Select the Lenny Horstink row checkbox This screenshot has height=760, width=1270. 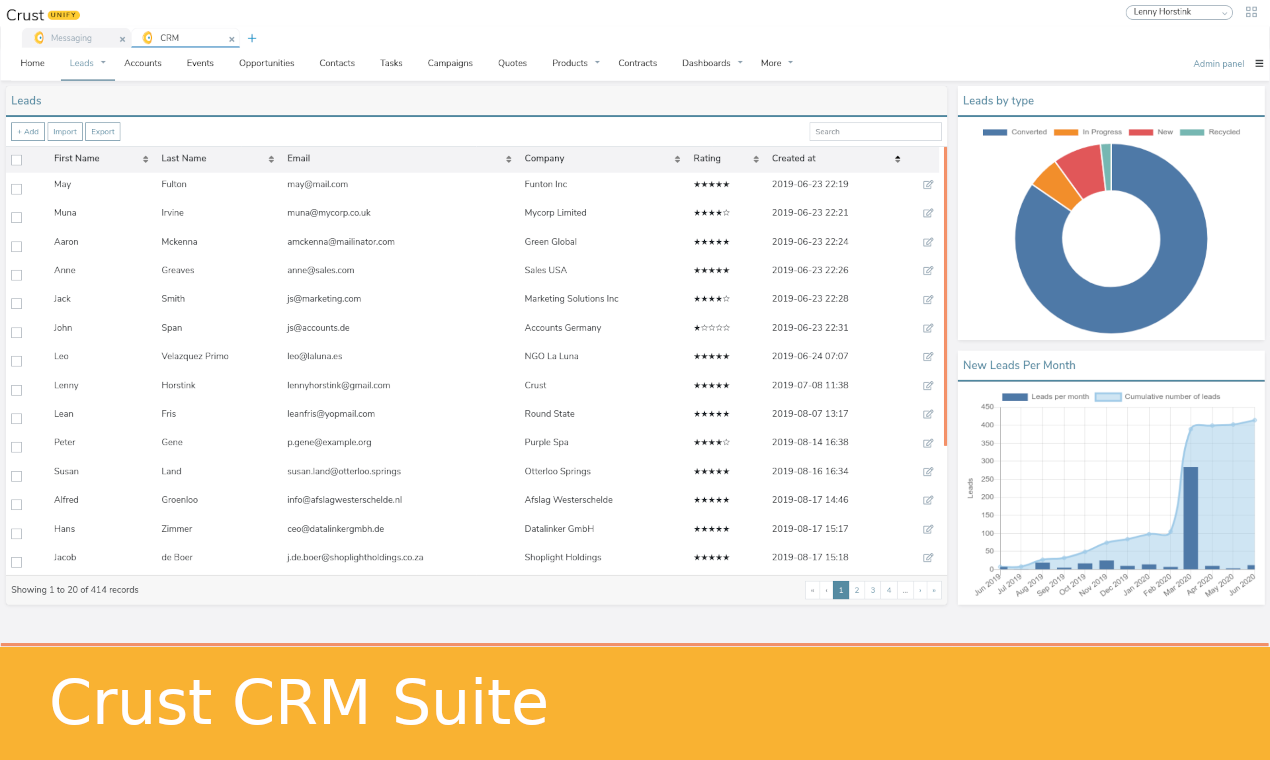coord(17,390)
